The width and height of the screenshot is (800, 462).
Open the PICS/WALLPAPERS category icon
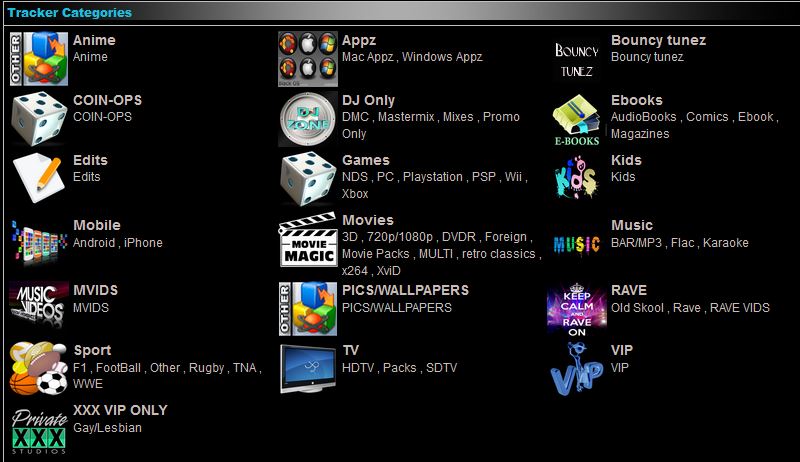coord(308,309)
